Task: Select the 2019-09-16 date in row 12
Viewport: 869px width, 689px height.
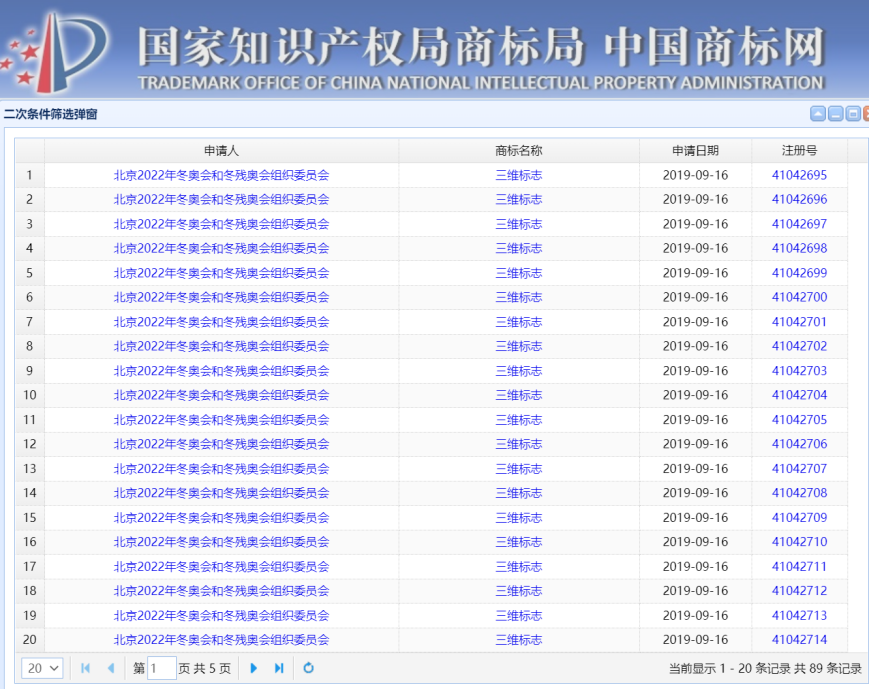Action: click(x=695, y=444)
